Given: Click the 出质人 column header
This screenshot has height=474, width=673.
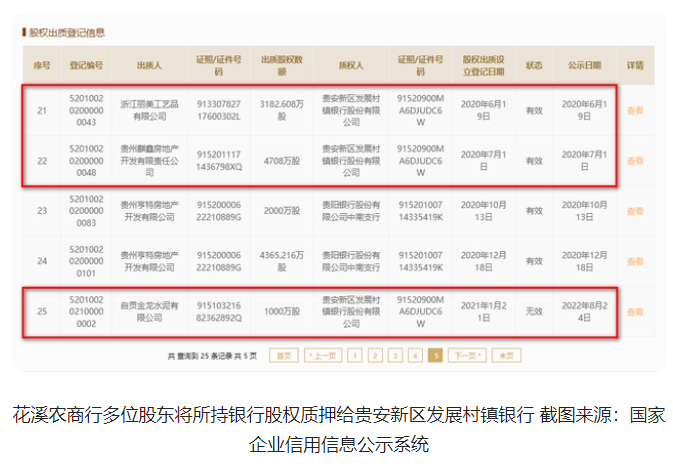Looking at the screenshot, I should coord(149,65).
